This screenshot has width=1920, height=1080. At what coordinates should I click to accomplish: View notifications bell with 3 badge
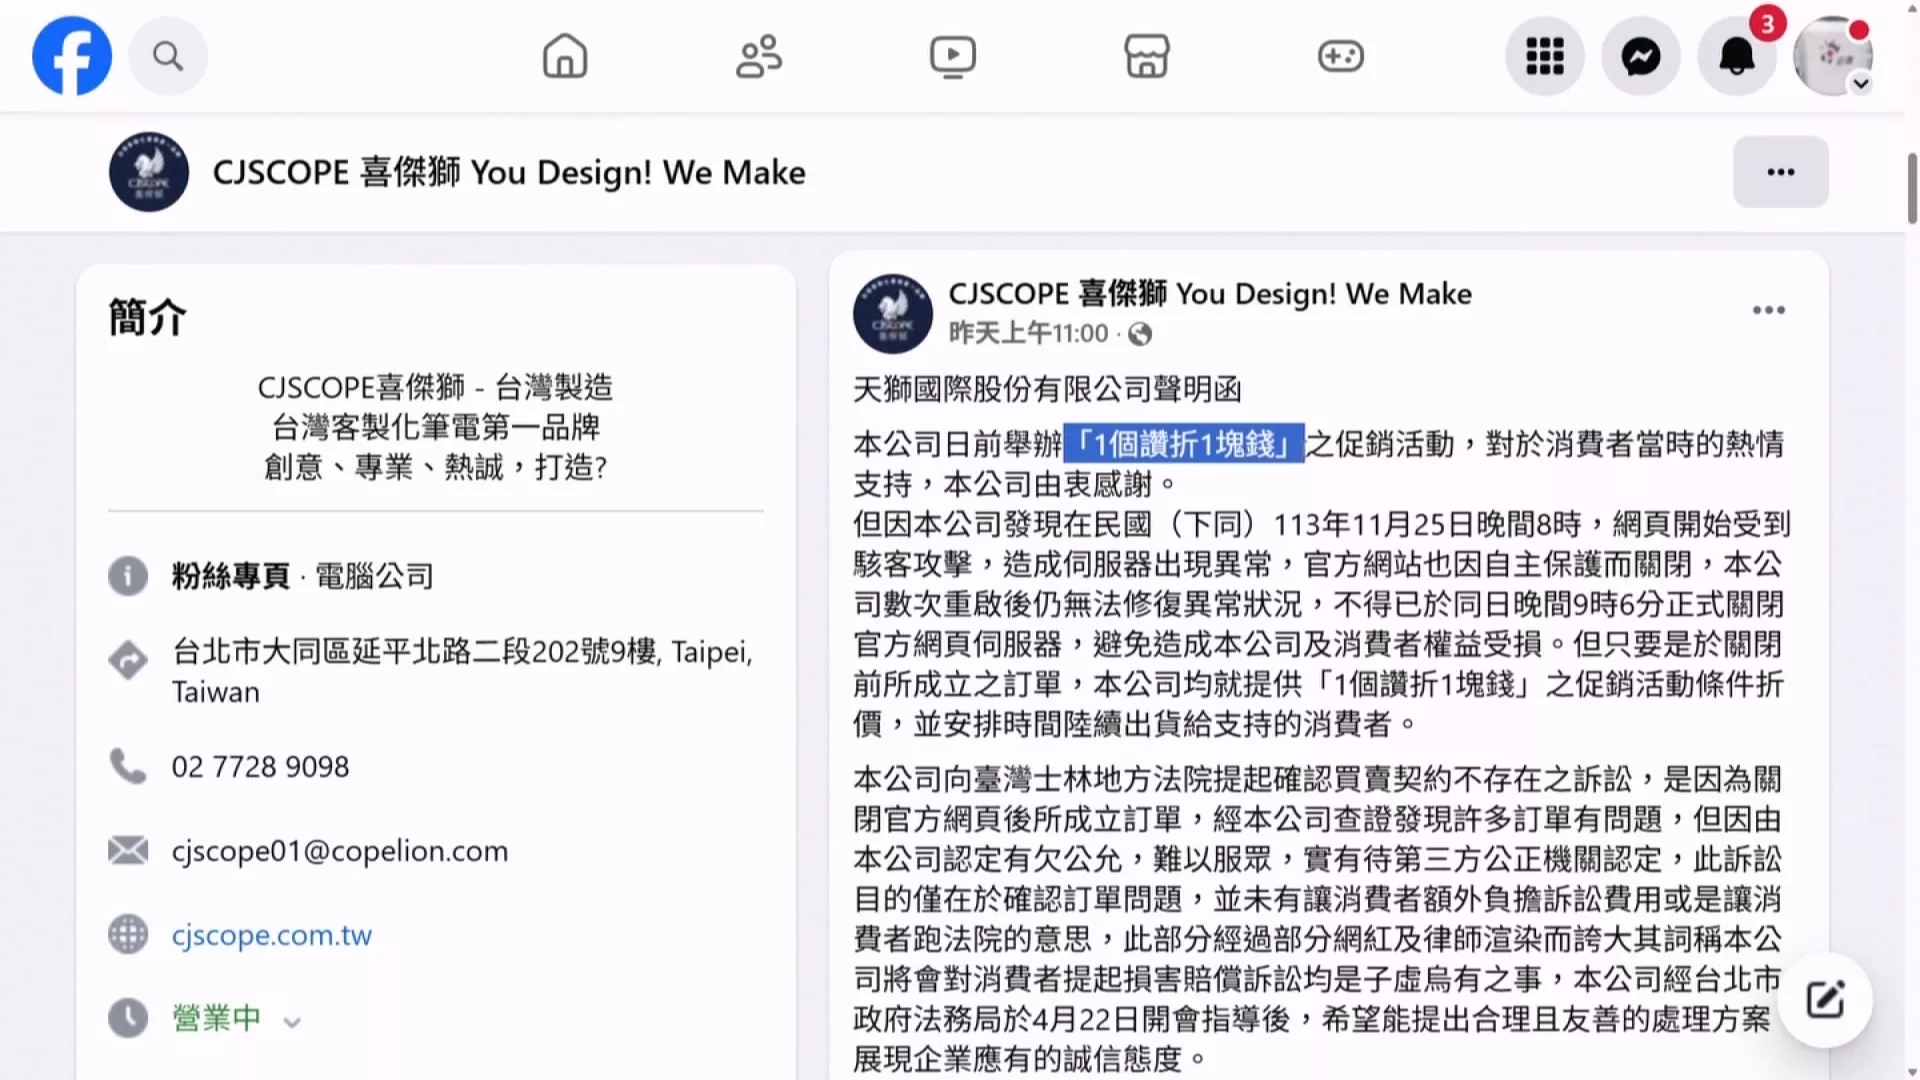tap(1737, 56)
